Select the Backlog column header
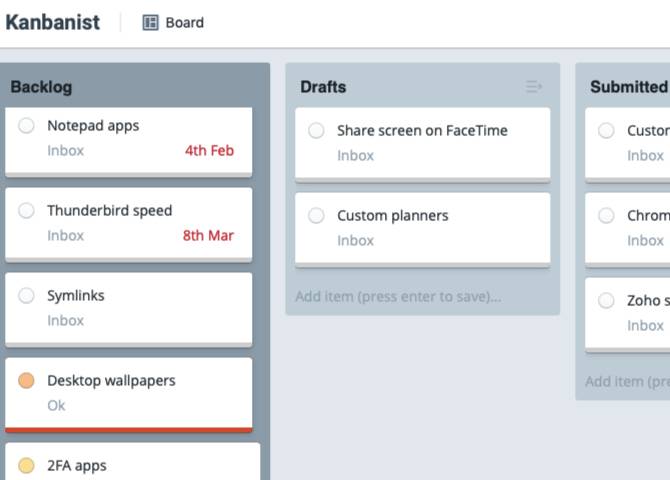Viewport: 670px width, 480px height. [41, 87]
